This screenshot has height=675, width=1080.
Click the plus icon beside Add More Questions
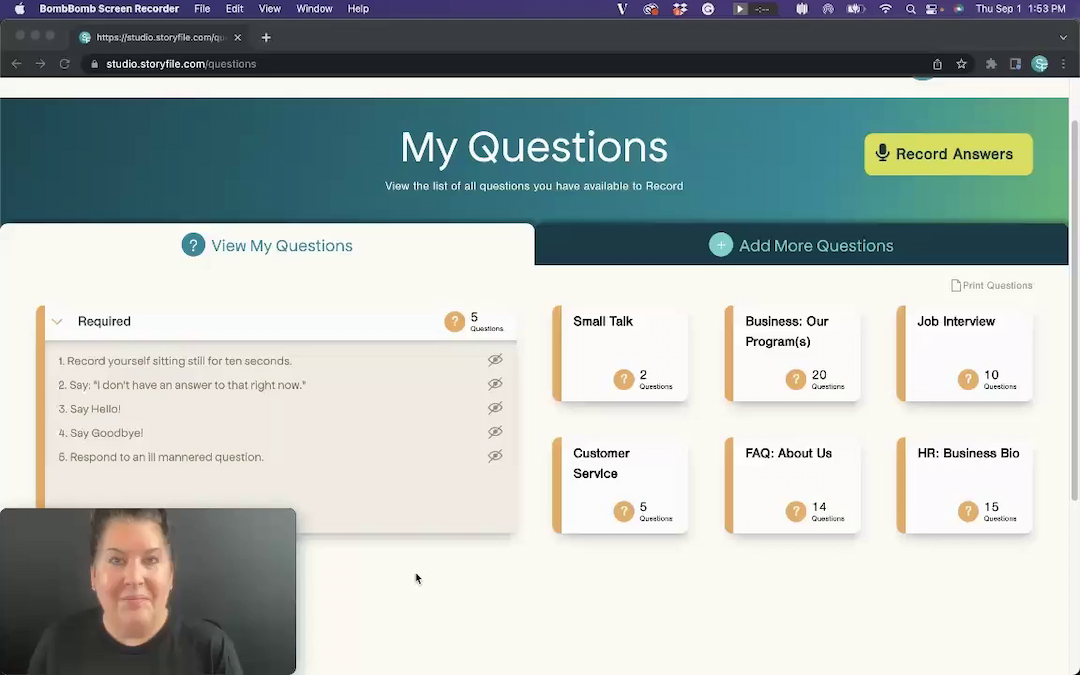pyautogui.click(x=720, y=245)
